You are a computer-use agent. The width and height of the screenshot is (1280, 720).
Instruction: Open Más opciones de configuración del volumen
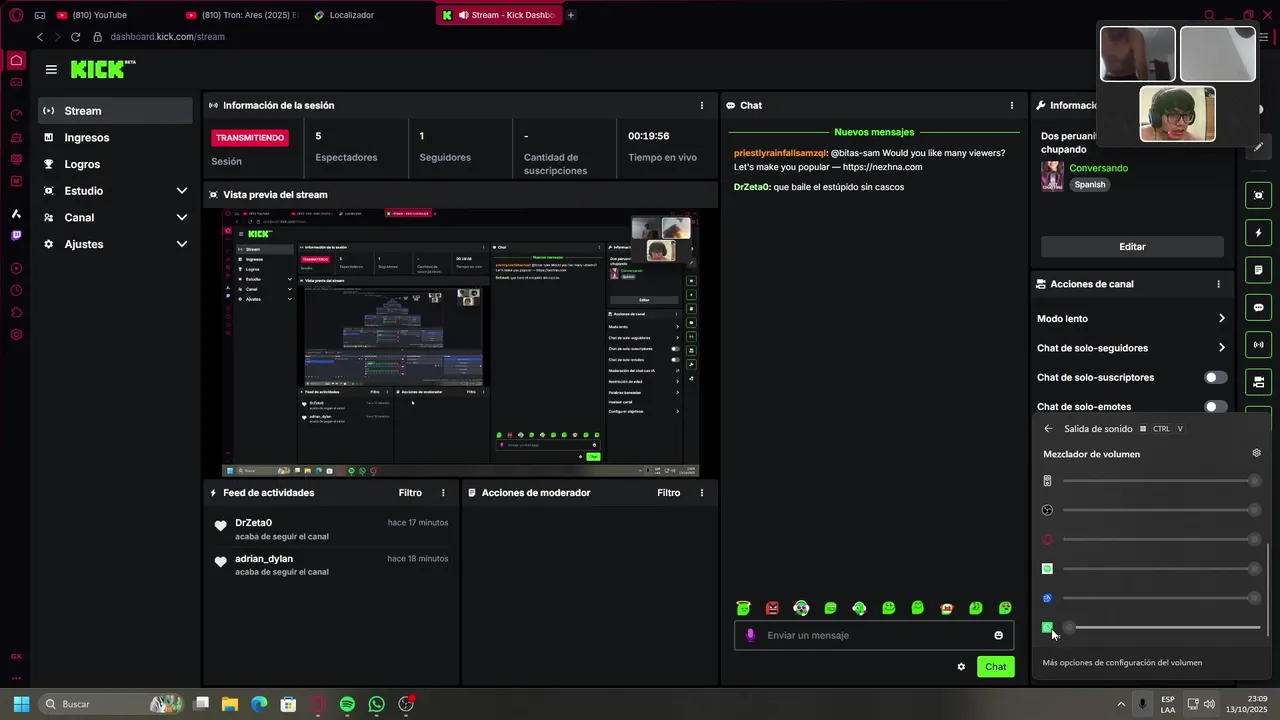click(x=1122, y=663)
